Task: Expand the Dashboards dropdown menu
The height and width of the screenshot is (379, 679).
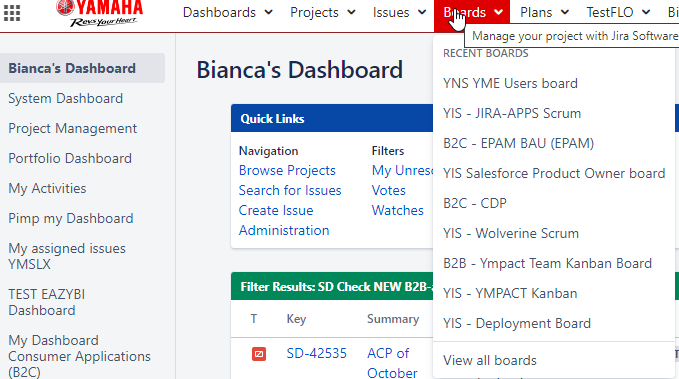Action: (228, 13)
